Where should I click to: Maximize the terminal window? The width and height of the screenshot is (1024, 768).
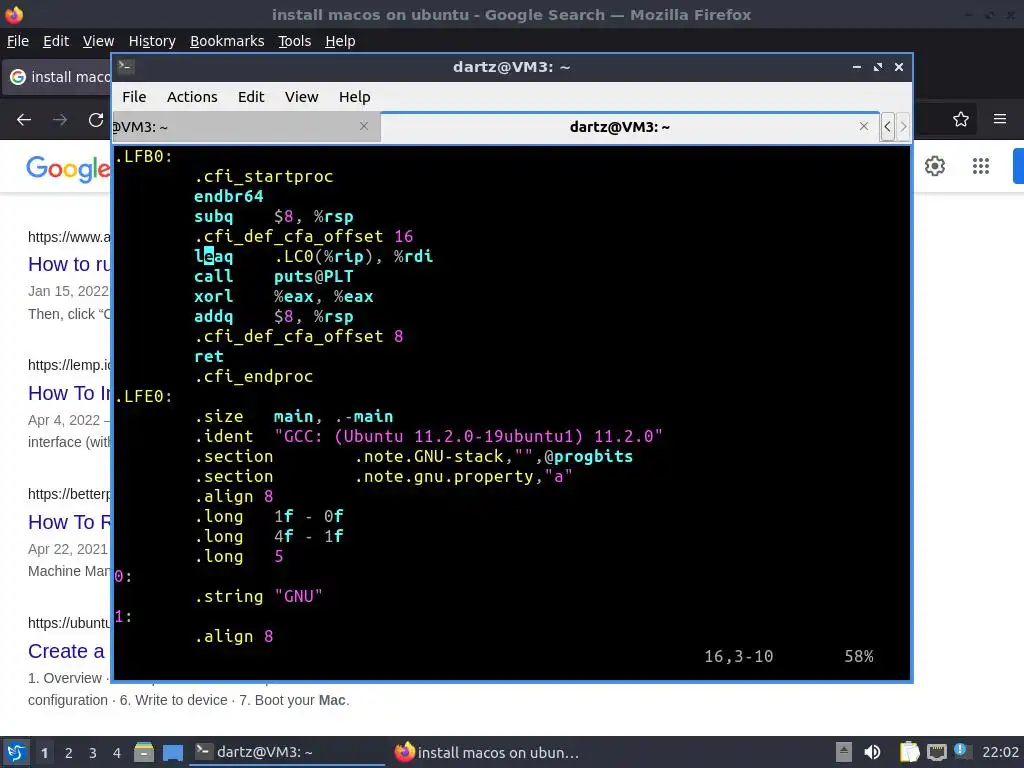878,67
